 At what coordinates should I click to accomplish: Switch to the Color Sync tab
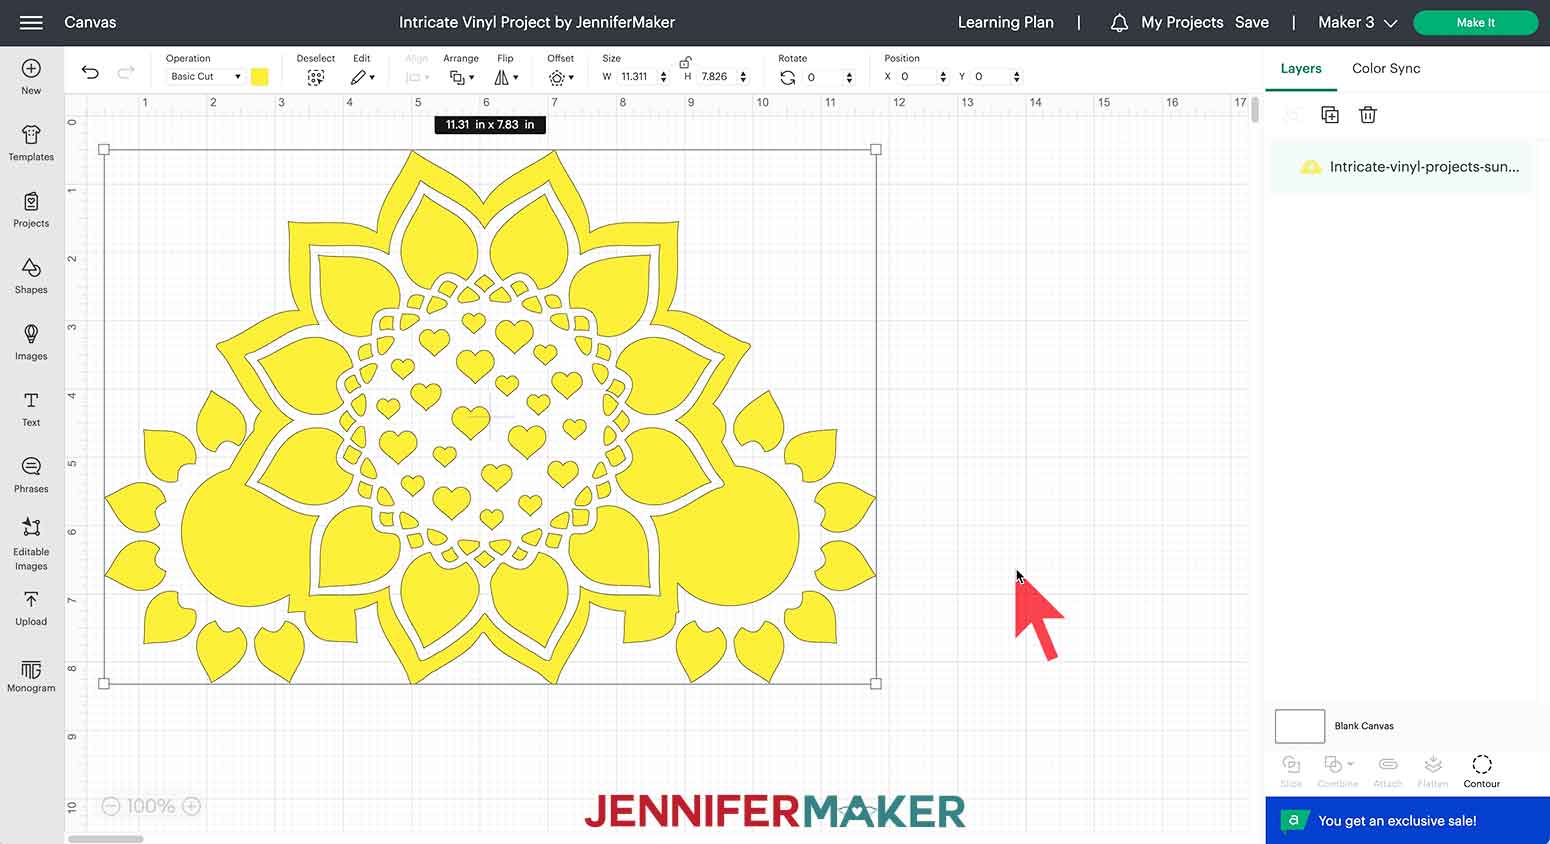coord(1386,68)
